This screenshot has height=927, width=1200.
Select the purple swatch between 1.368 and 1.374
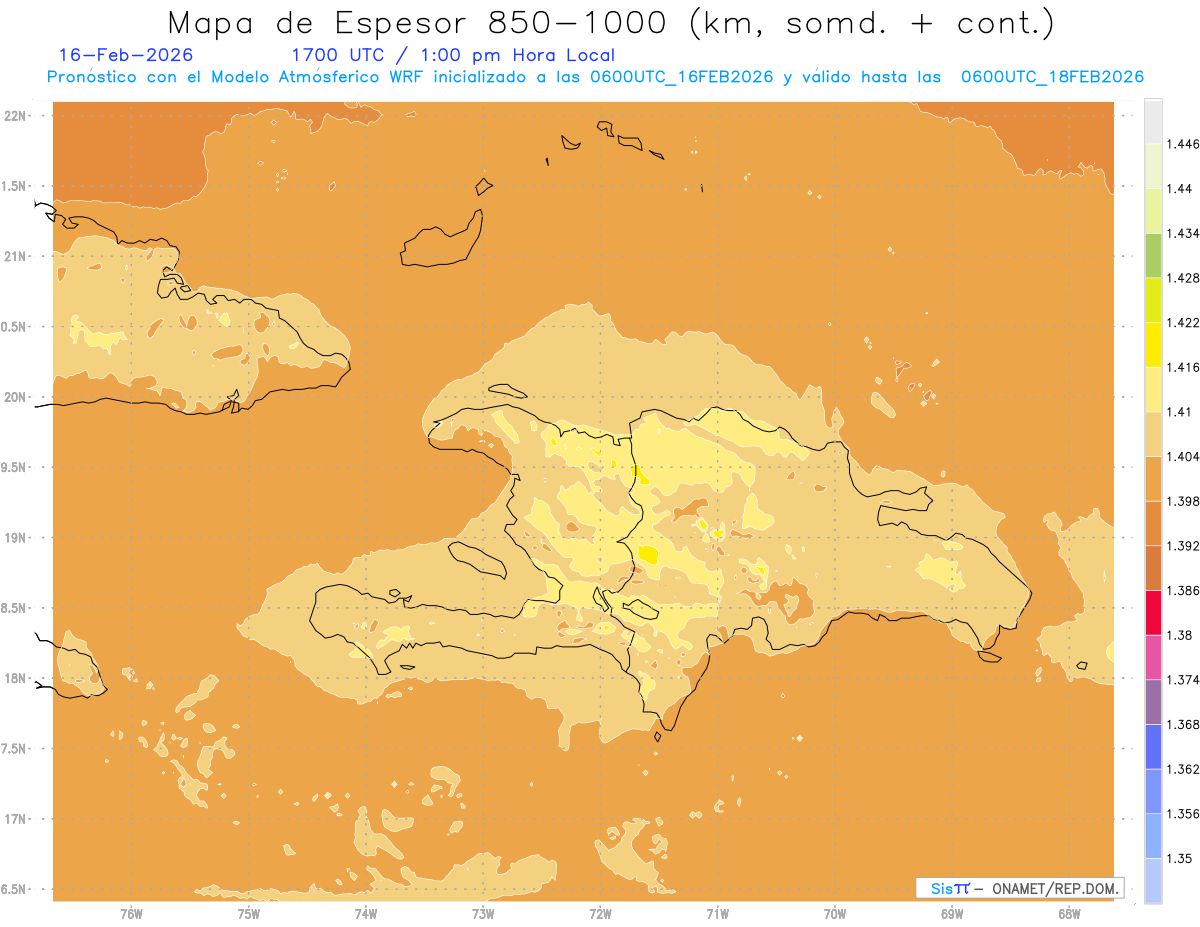[1153, 702]
